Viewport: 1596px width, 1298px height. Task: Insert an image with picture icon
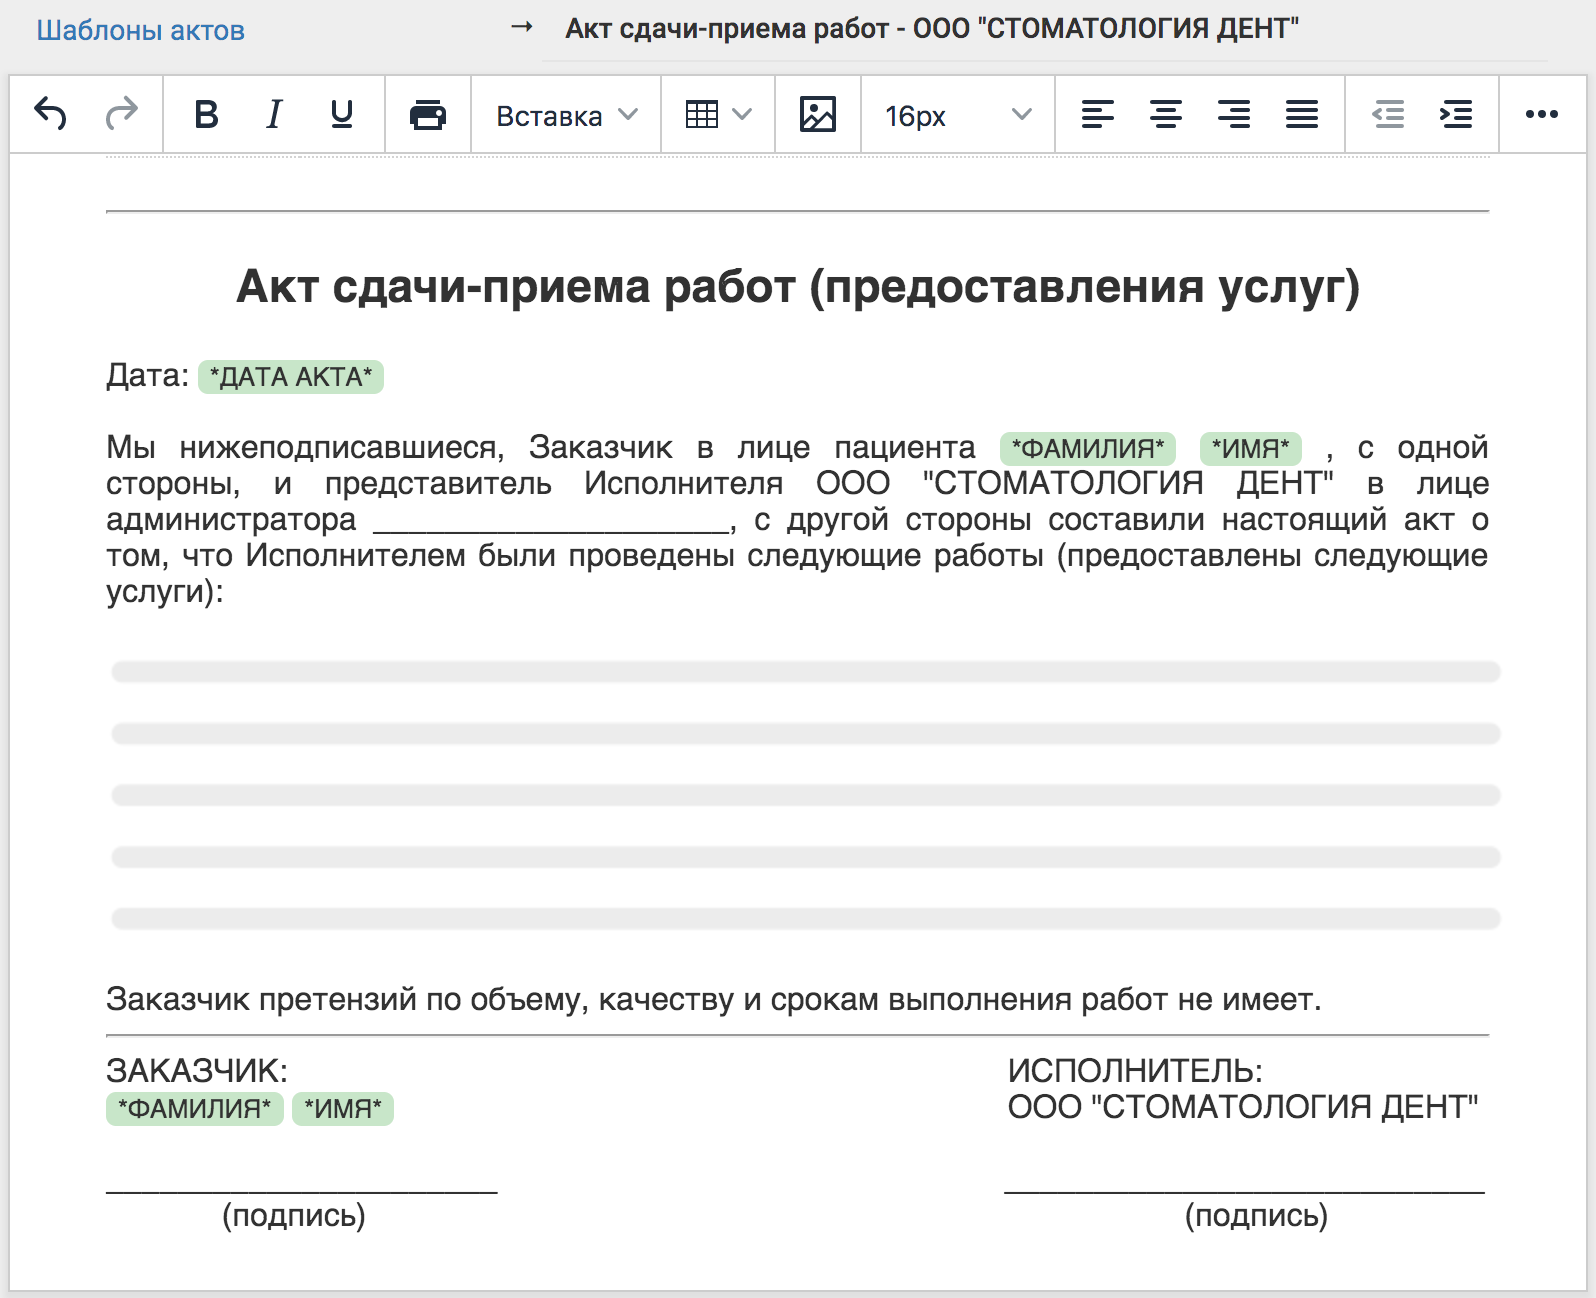point(818,115)
